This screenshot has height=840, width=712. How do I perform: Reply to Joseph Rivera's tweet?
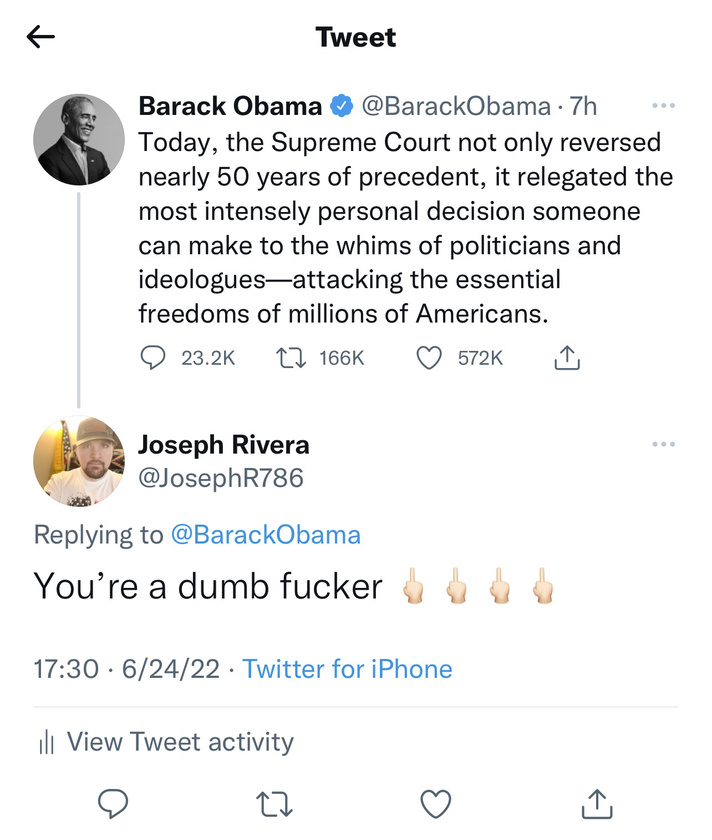pyautogui.click(x=113, y=804)
